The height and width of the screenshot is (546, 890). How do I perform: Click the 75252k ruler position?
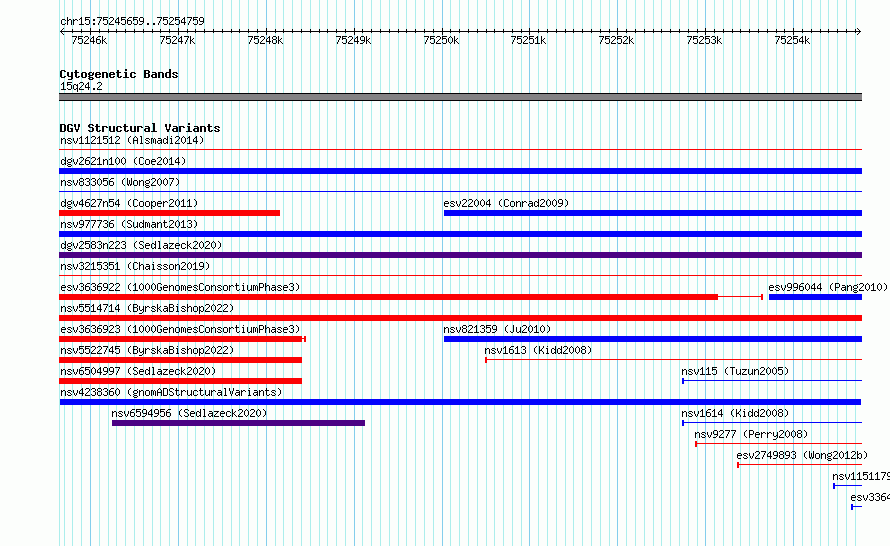pyautogui.click(x=616, y=40)
